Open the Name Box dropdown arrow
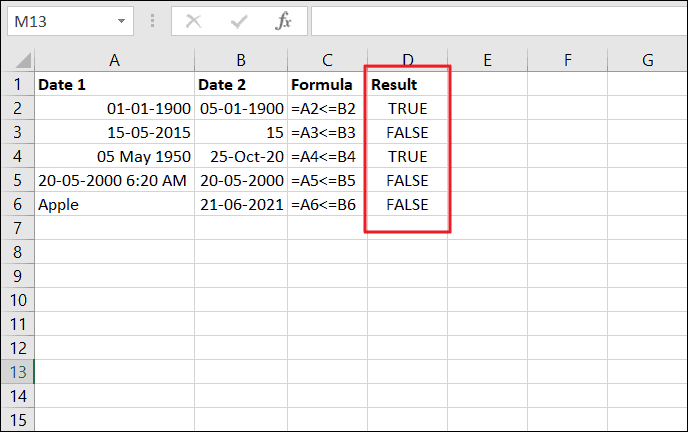 coord(121,20)
